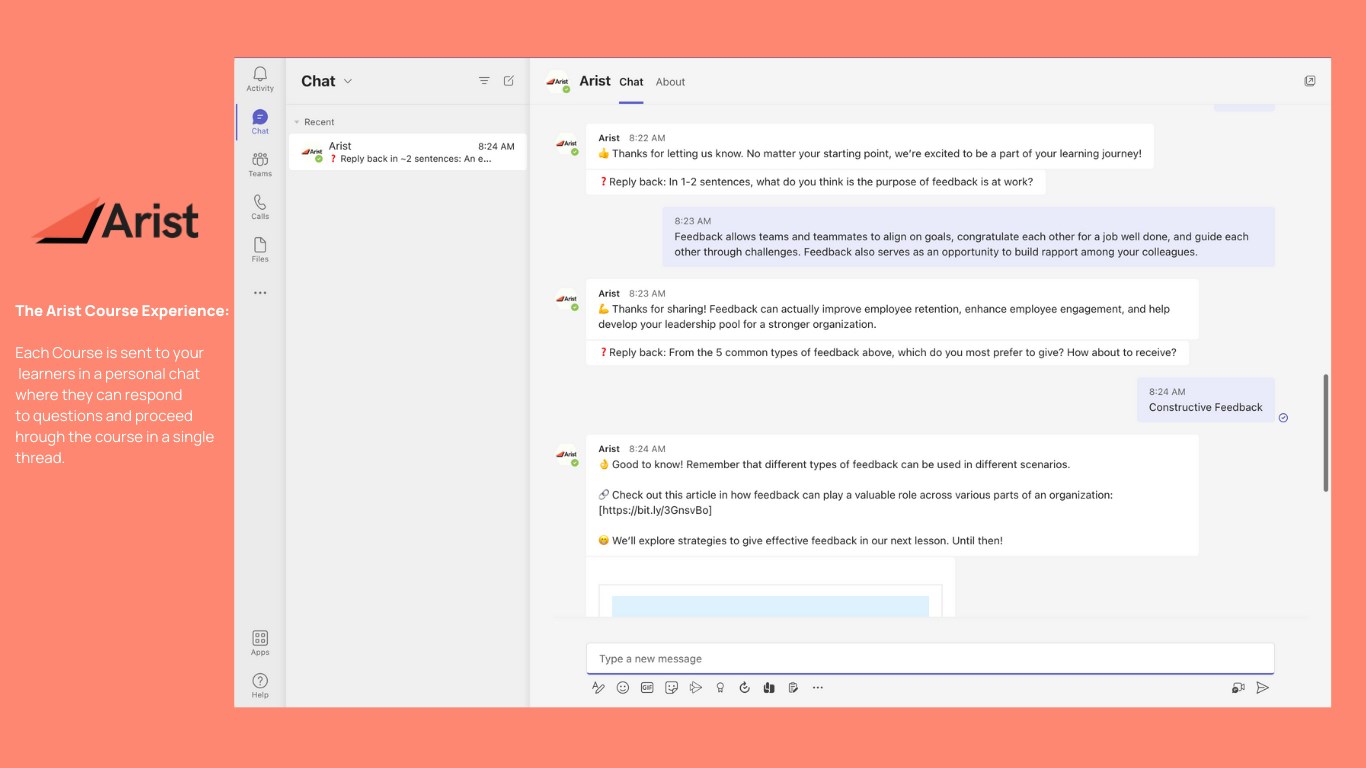Click the Viva thumbs icon in compose bar
This screenshot has width=1366, height=768.
point(769,687)
